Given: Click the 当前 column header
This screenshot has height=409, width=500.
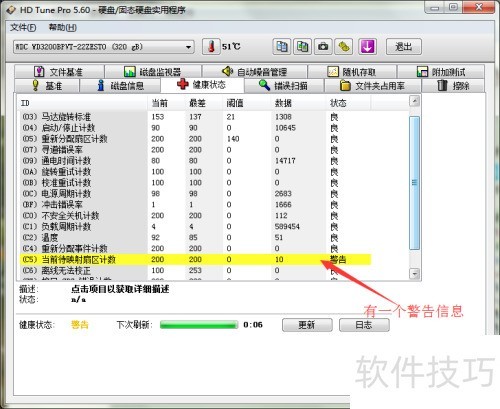Looking at the screenshot, I should (166, 103).
